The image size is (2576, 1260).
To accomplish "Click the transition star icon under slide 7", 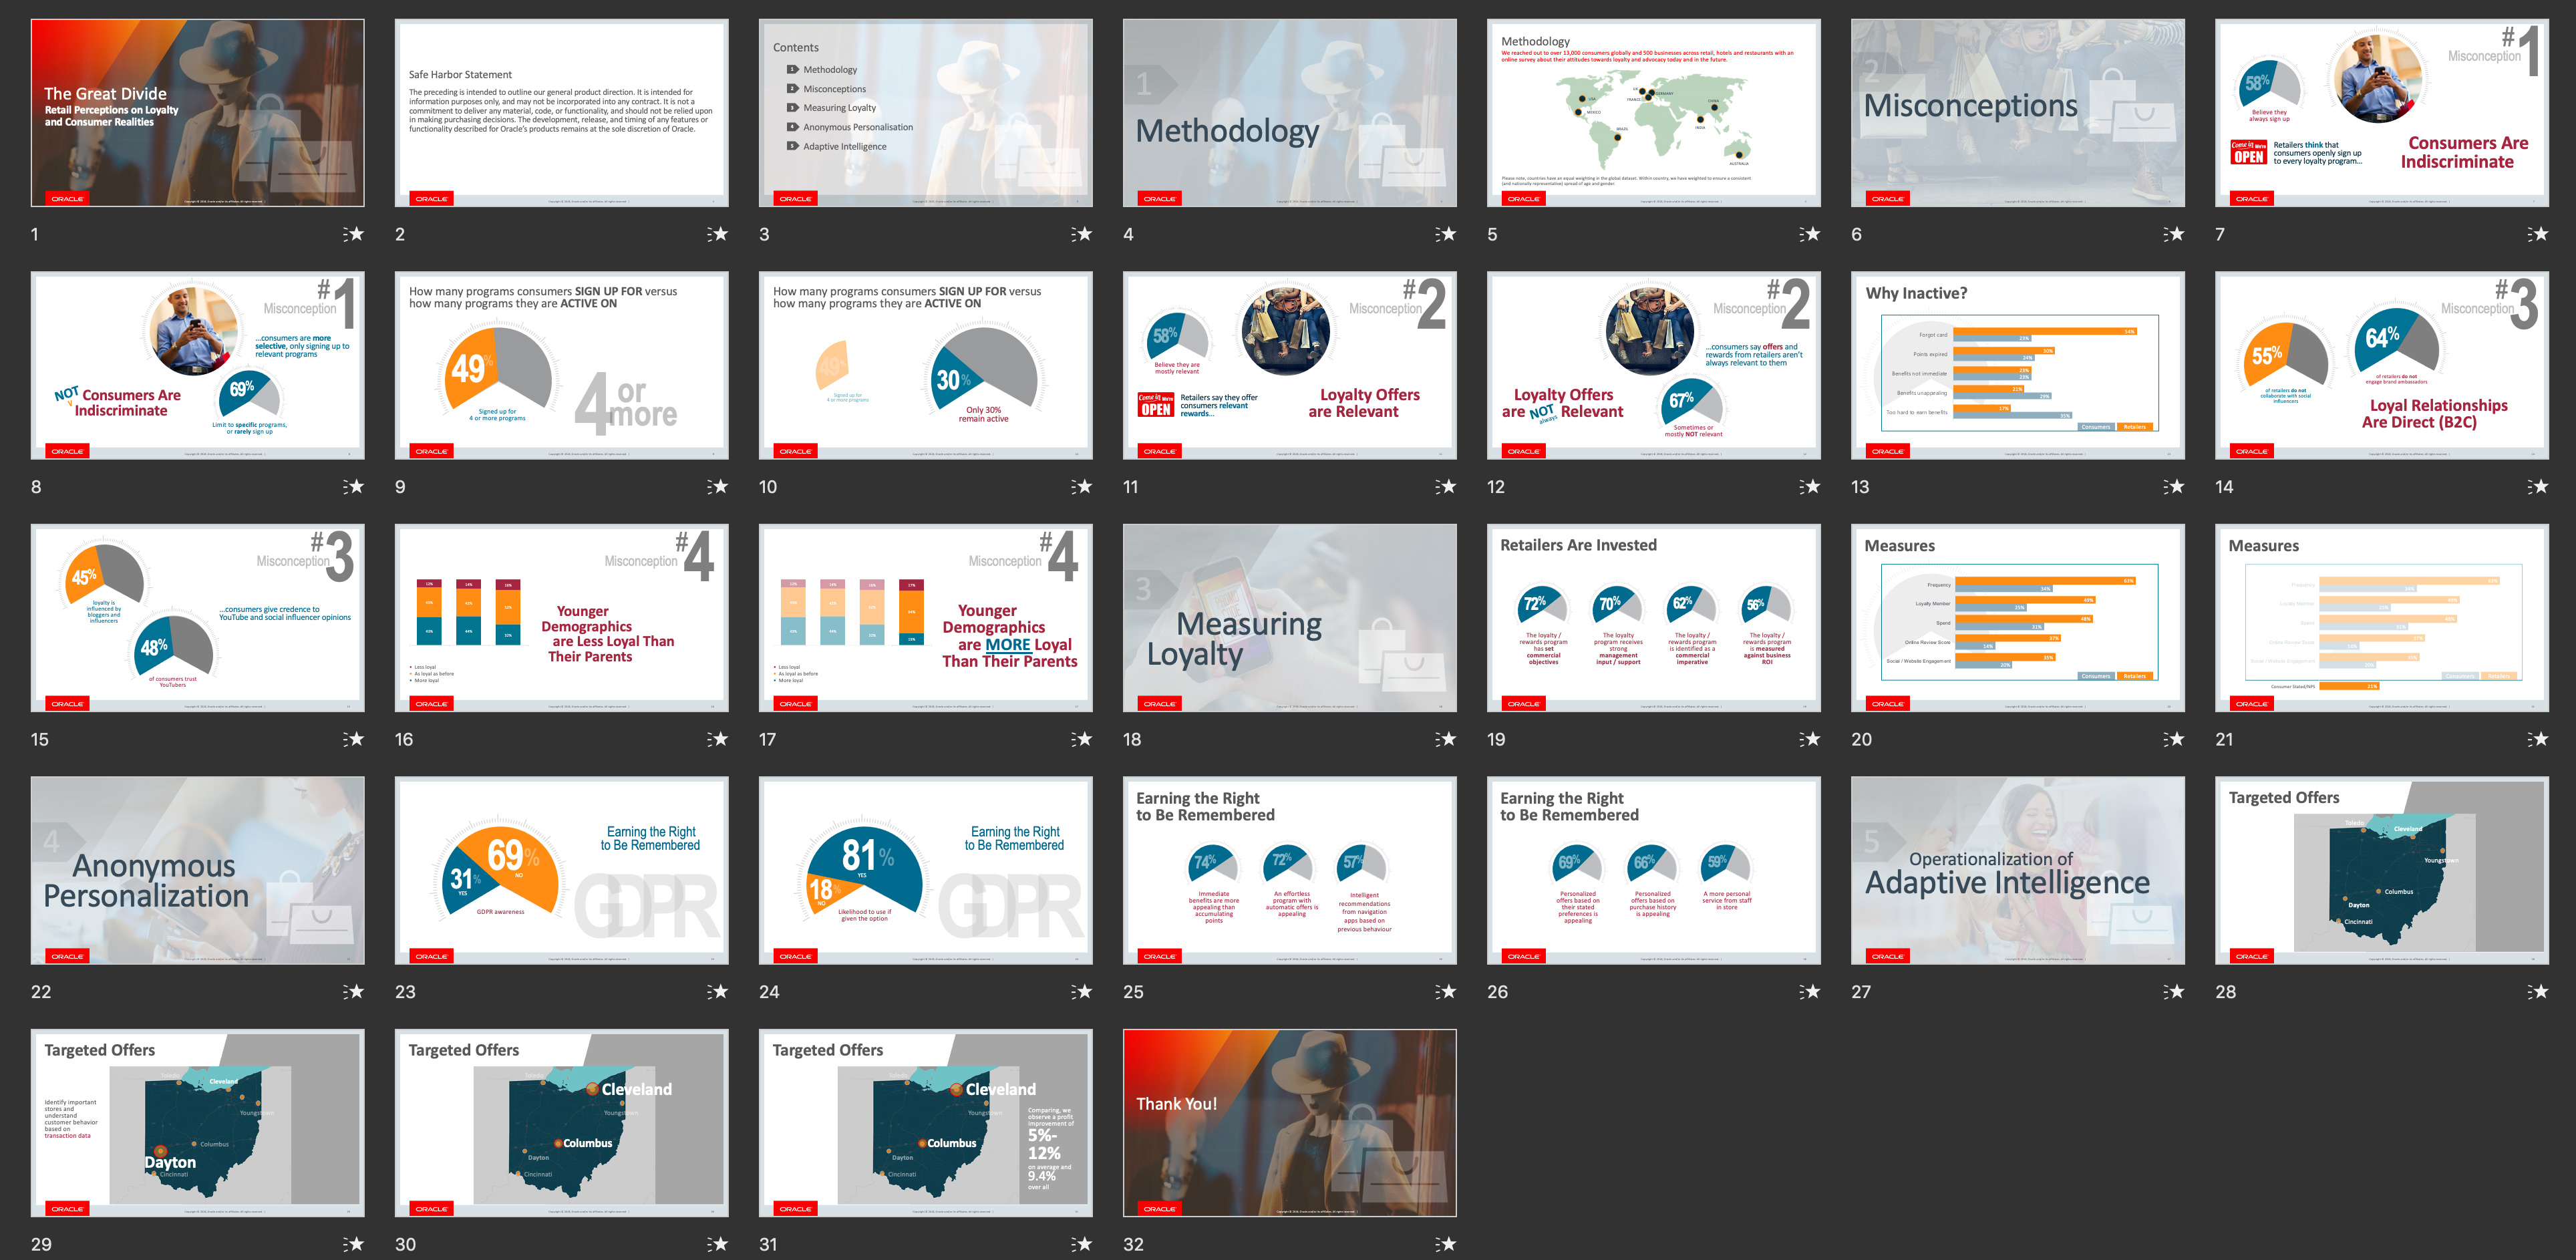I will pyautogui.click(x=2538, y=234).
